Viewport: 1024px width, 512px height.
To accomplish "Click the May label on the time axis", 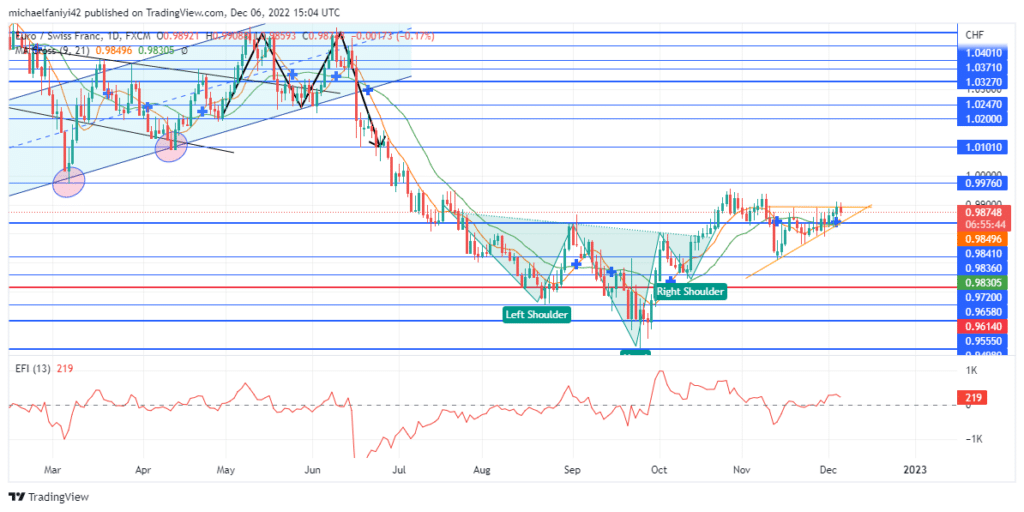I will point(225,469).
